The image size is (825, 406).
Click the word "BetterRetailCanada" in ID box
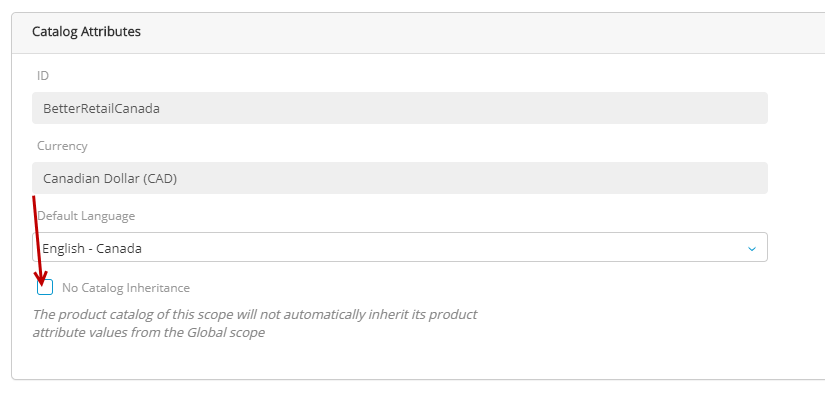[x=101, y=108]
